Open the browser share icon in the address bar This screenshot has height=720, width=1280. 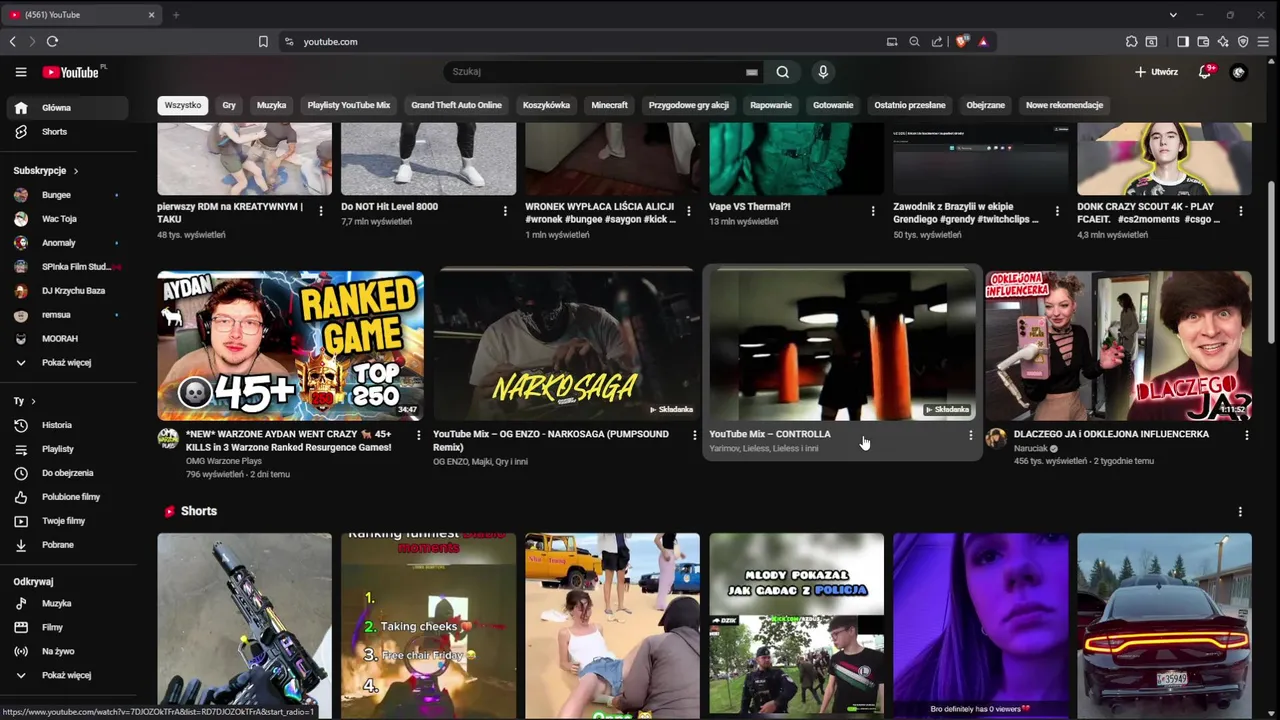[937, 42]
